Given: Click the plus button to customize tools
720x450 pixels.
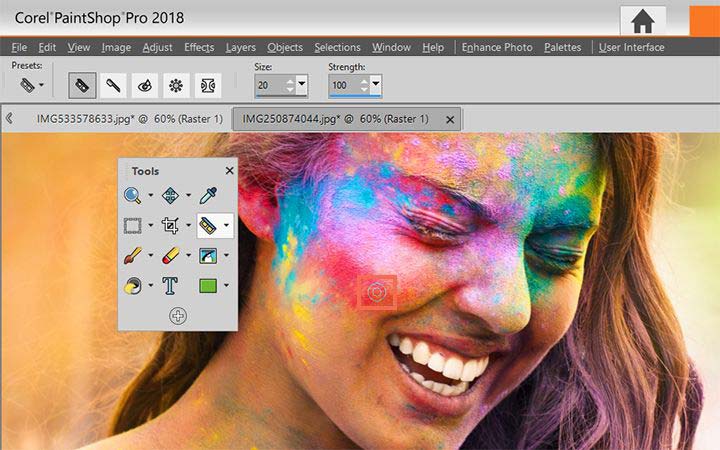Looking at the screenshot, I should 178,316.
